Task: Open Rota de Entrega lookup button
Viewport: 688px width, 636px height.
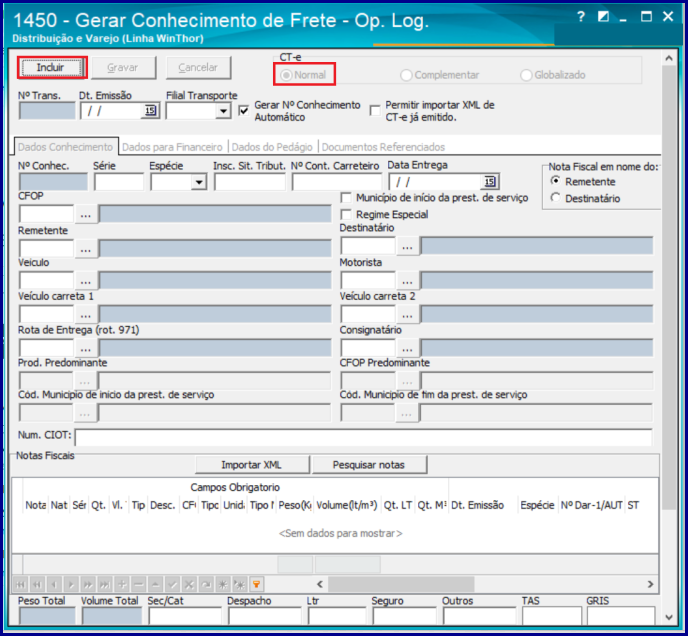Action: pos(86,349)
